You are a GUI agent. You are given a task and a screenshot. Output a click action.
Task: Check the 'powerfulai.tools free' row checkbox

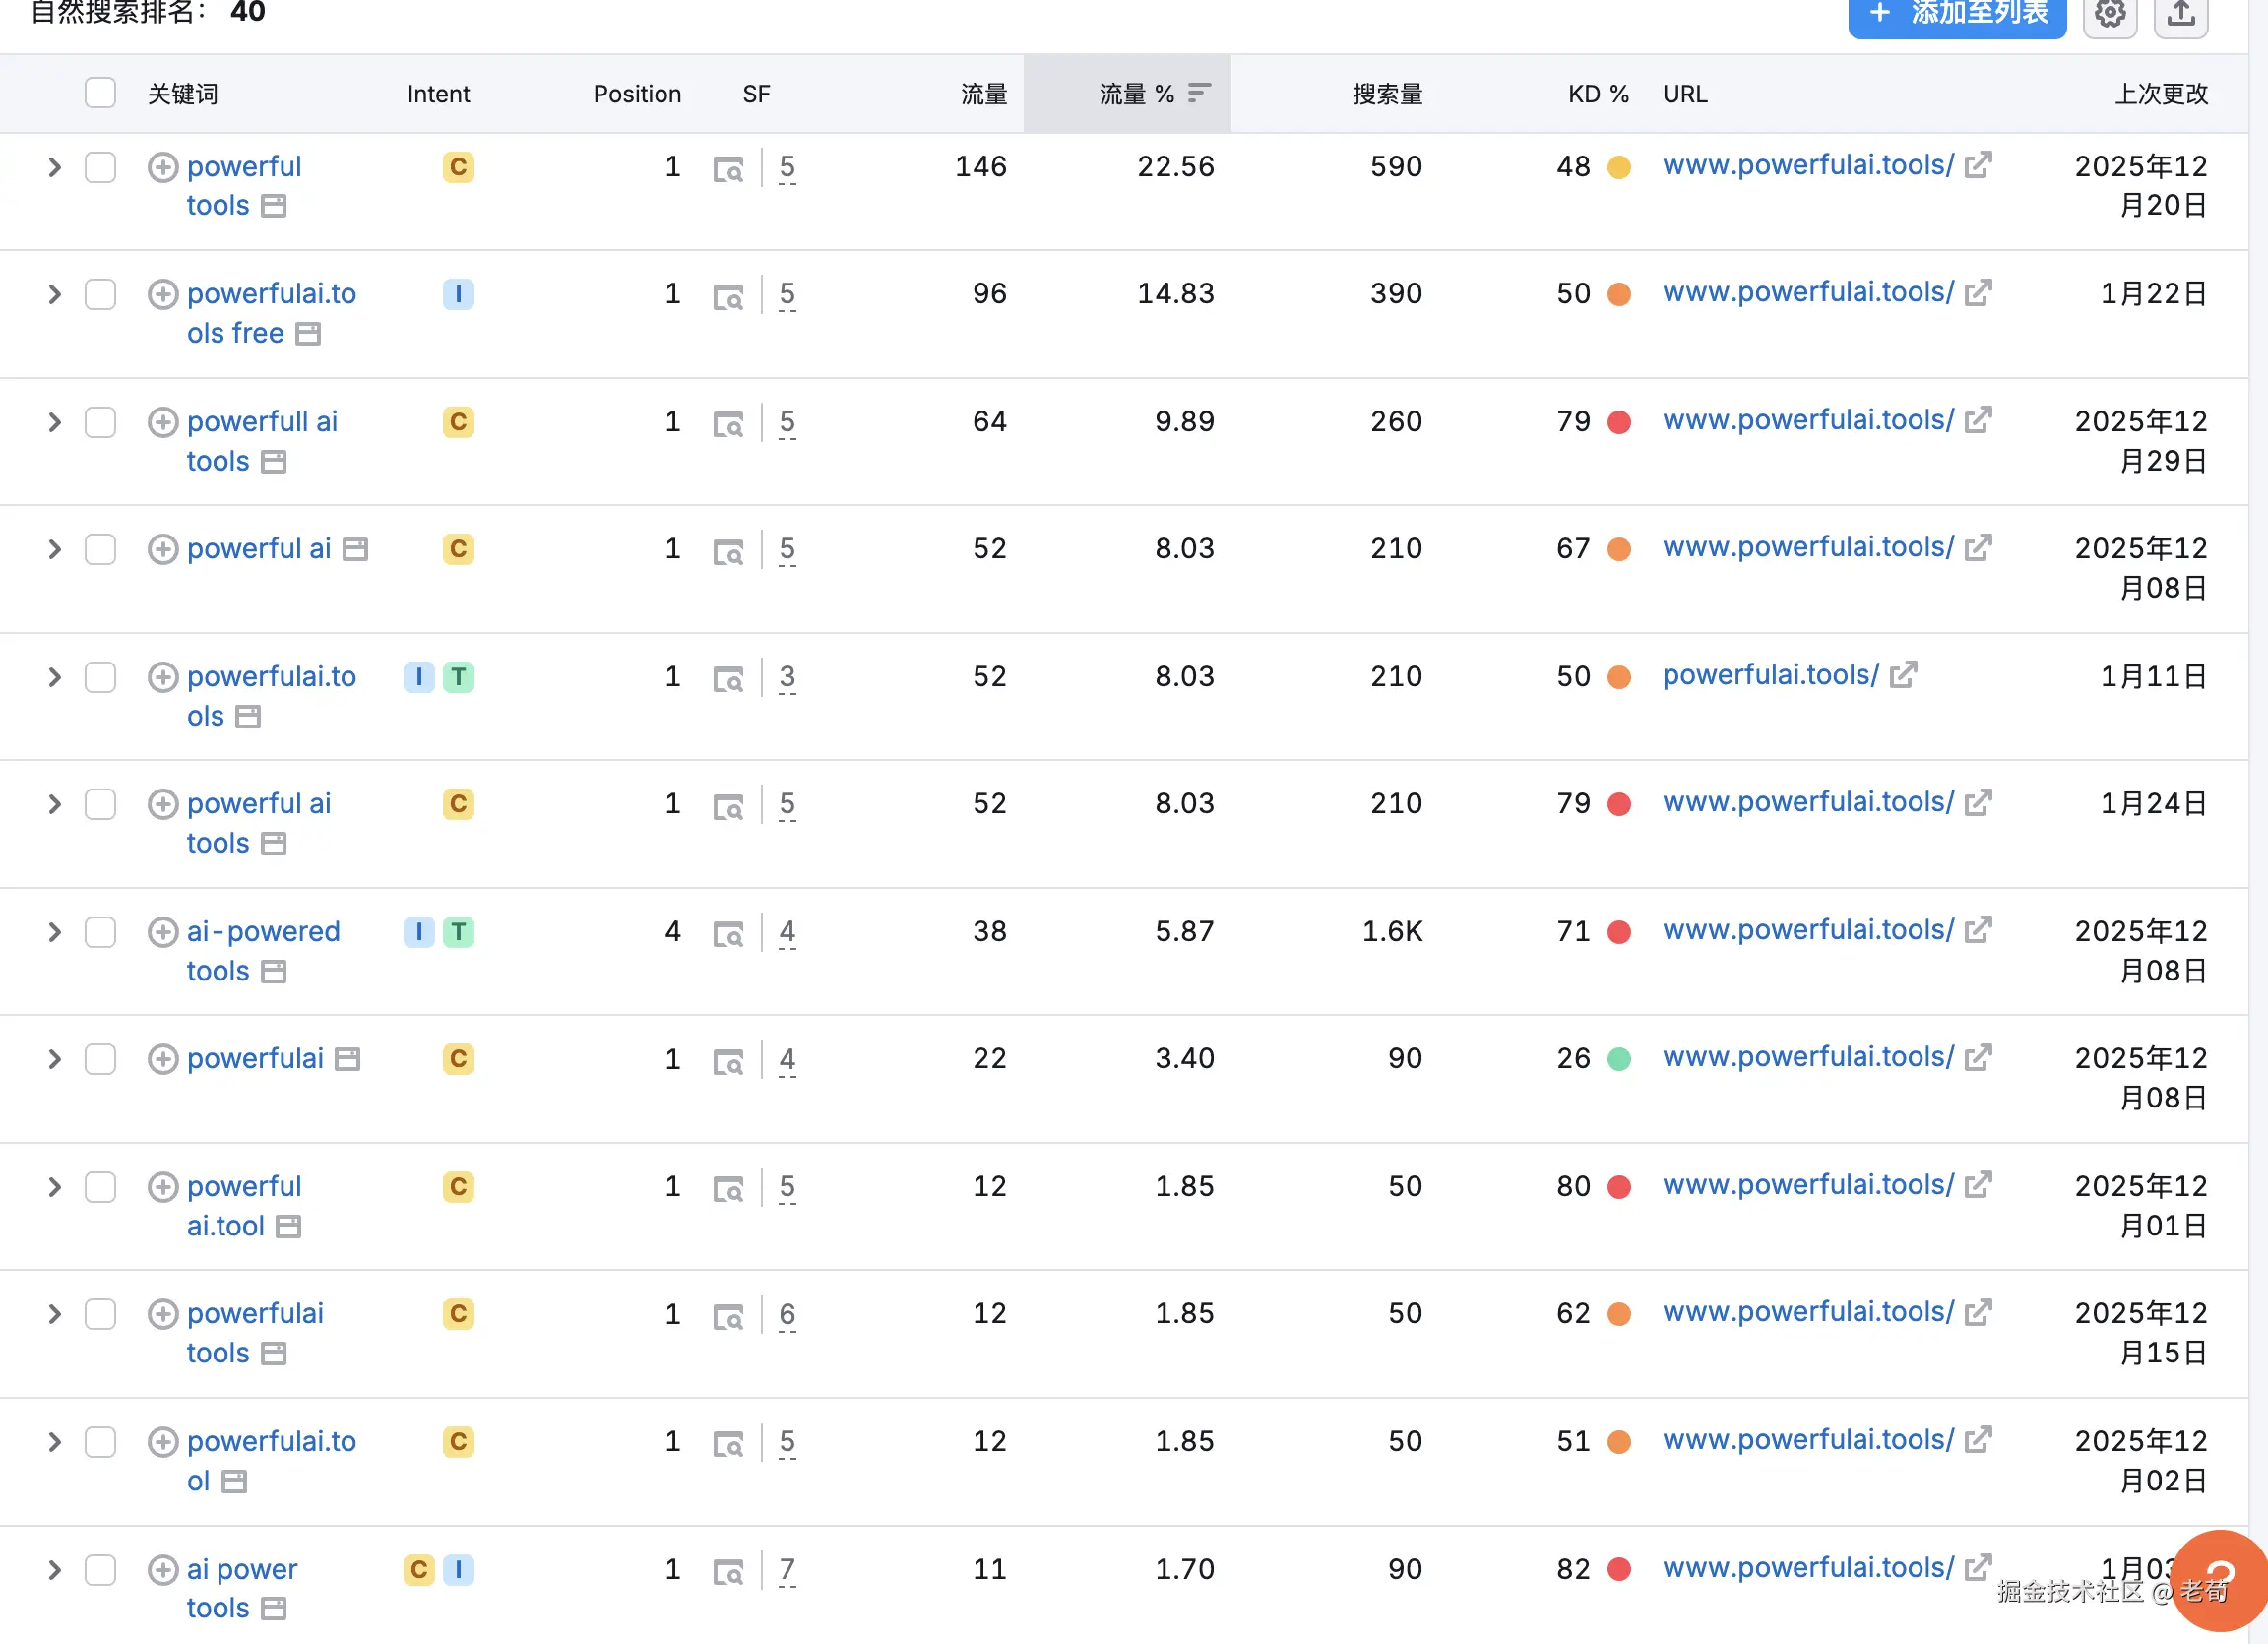[100, 294]
